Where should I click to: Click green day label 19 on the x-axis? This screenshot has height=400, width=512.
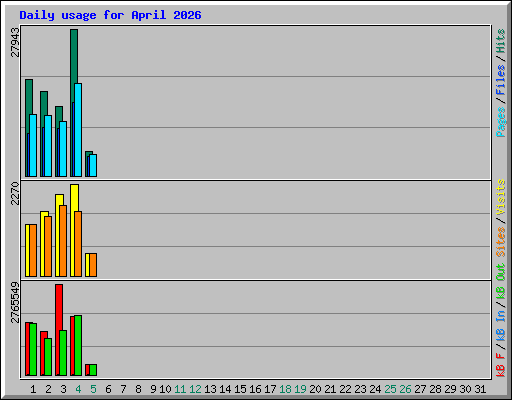click(300, 389)
